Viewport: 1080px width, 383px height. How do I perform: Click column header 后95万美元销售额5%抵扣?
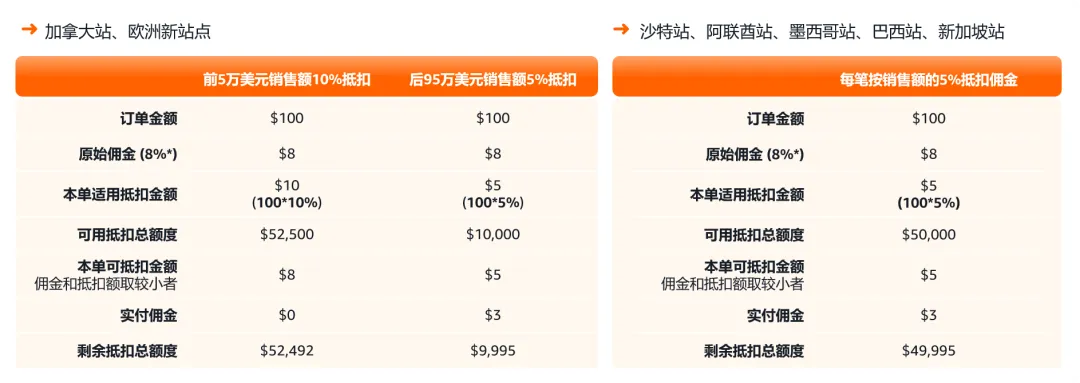pos(493,80)
